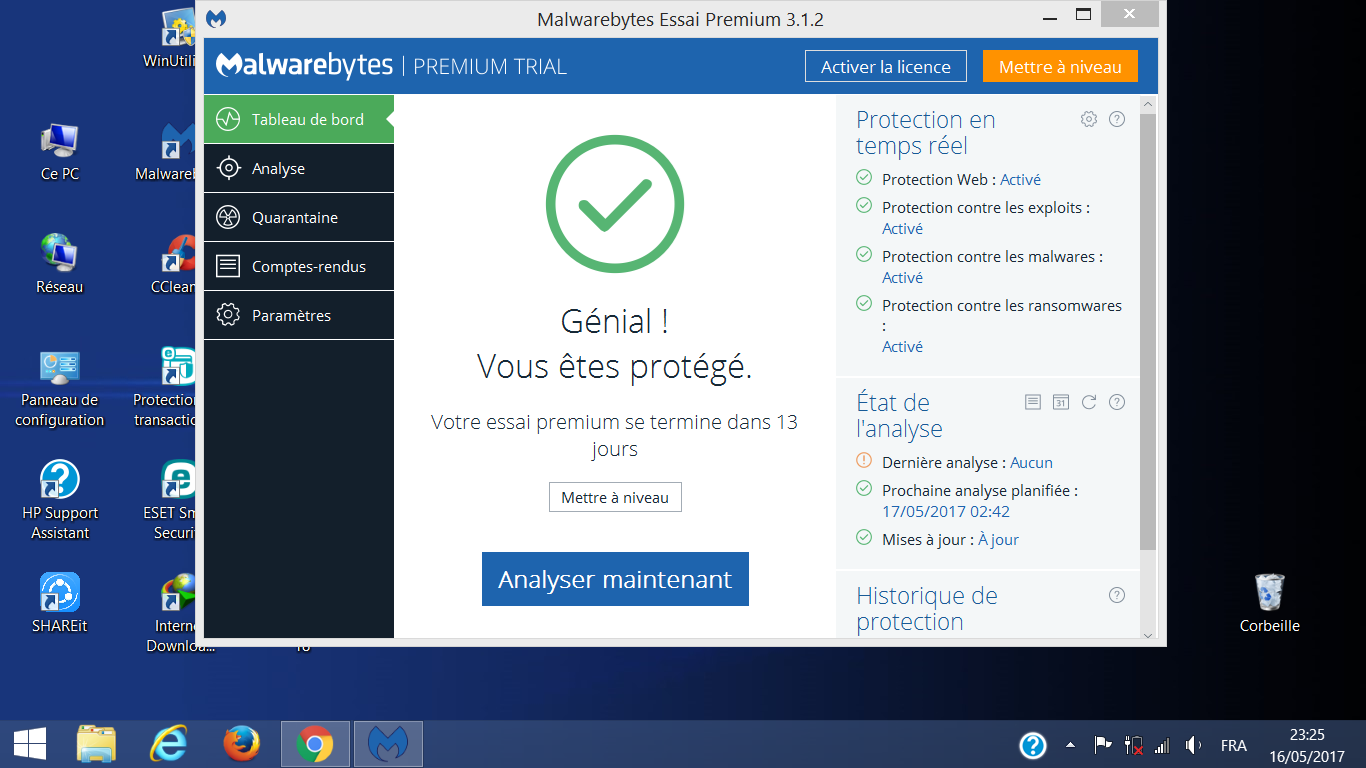Click the Paramètres gear icon in sidebar
This screenshot has width=1366, height=768.
click(228, 315)
